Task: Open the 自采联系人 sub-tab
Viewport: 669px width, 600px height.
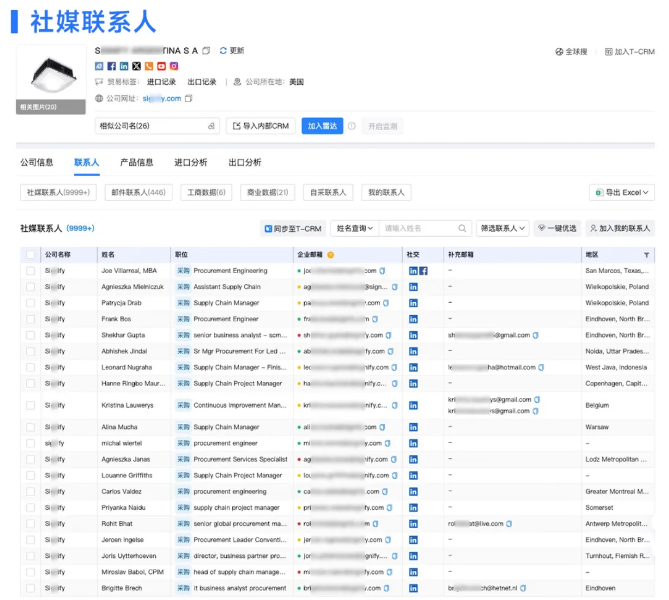Action: [328, 192]
